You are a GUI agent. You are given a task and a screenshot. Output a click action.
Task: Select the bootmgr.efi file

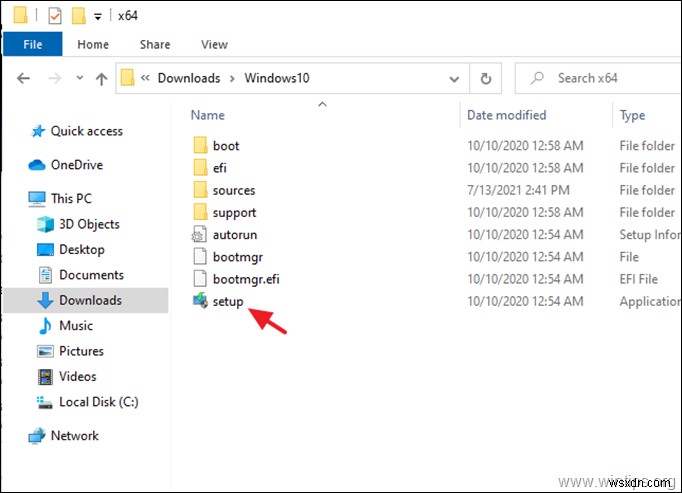(246, 279)
